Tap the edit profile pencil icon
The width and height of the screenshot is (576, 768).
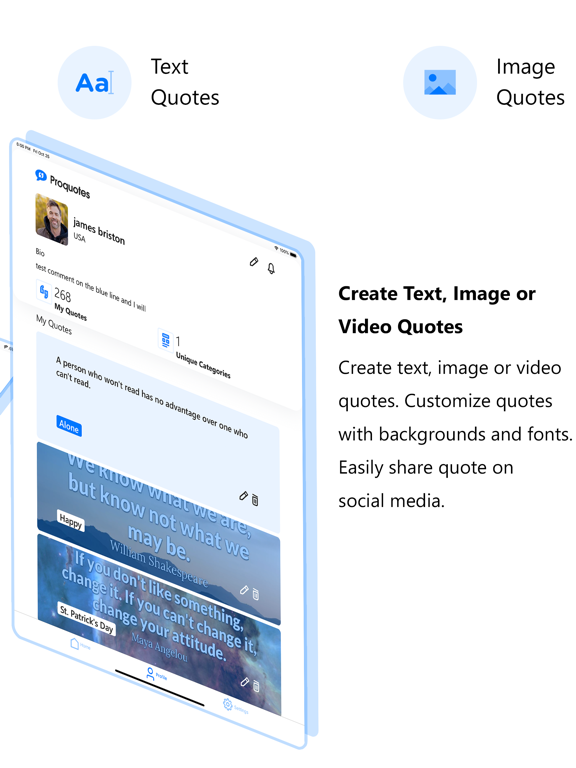pos(254,262)
